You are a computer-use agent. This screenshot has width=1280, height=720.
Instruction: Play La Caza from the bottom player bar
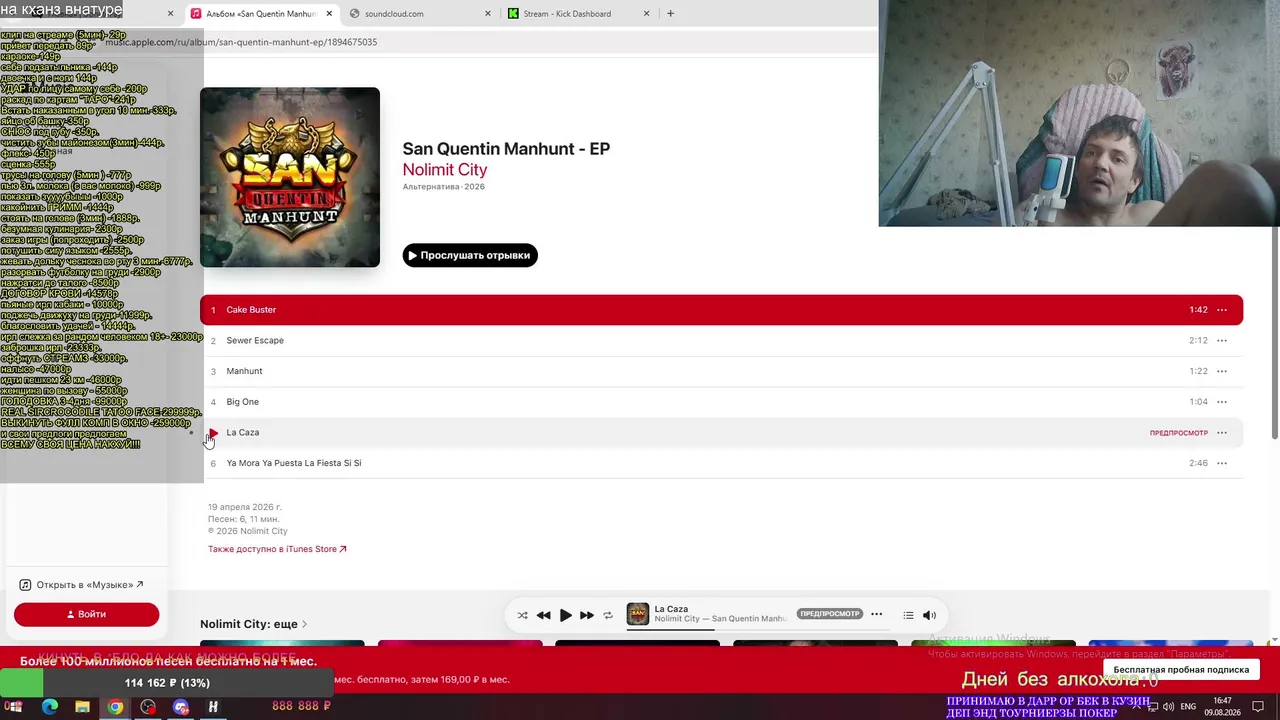565,615
